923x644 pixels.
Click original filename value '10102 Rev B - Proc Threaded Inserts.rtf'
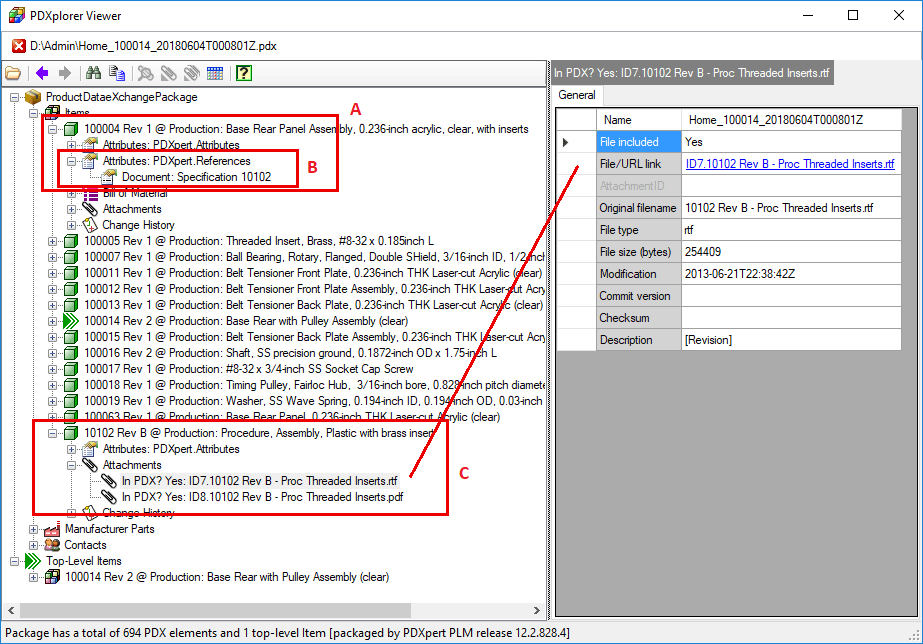[x=791, y=208]
